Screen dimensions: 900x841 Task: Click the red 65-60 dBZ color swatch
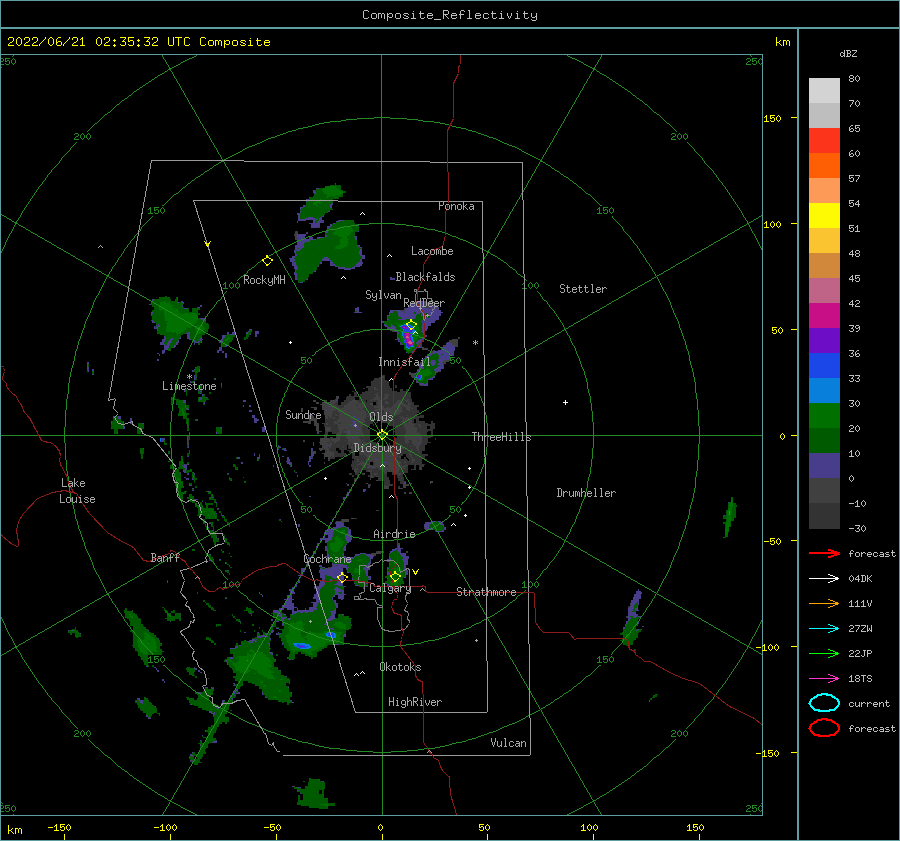[x=824, y=141]
